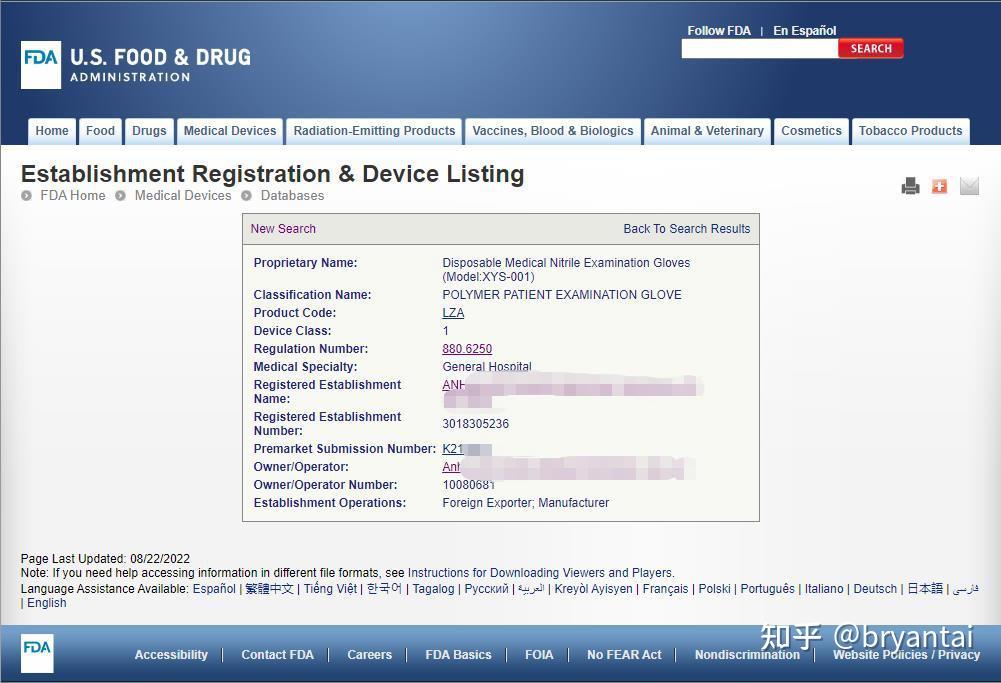Screen dimensions: 1001x683
Task: Open FDA Basics footer link
Action: [x=458, y=654]
